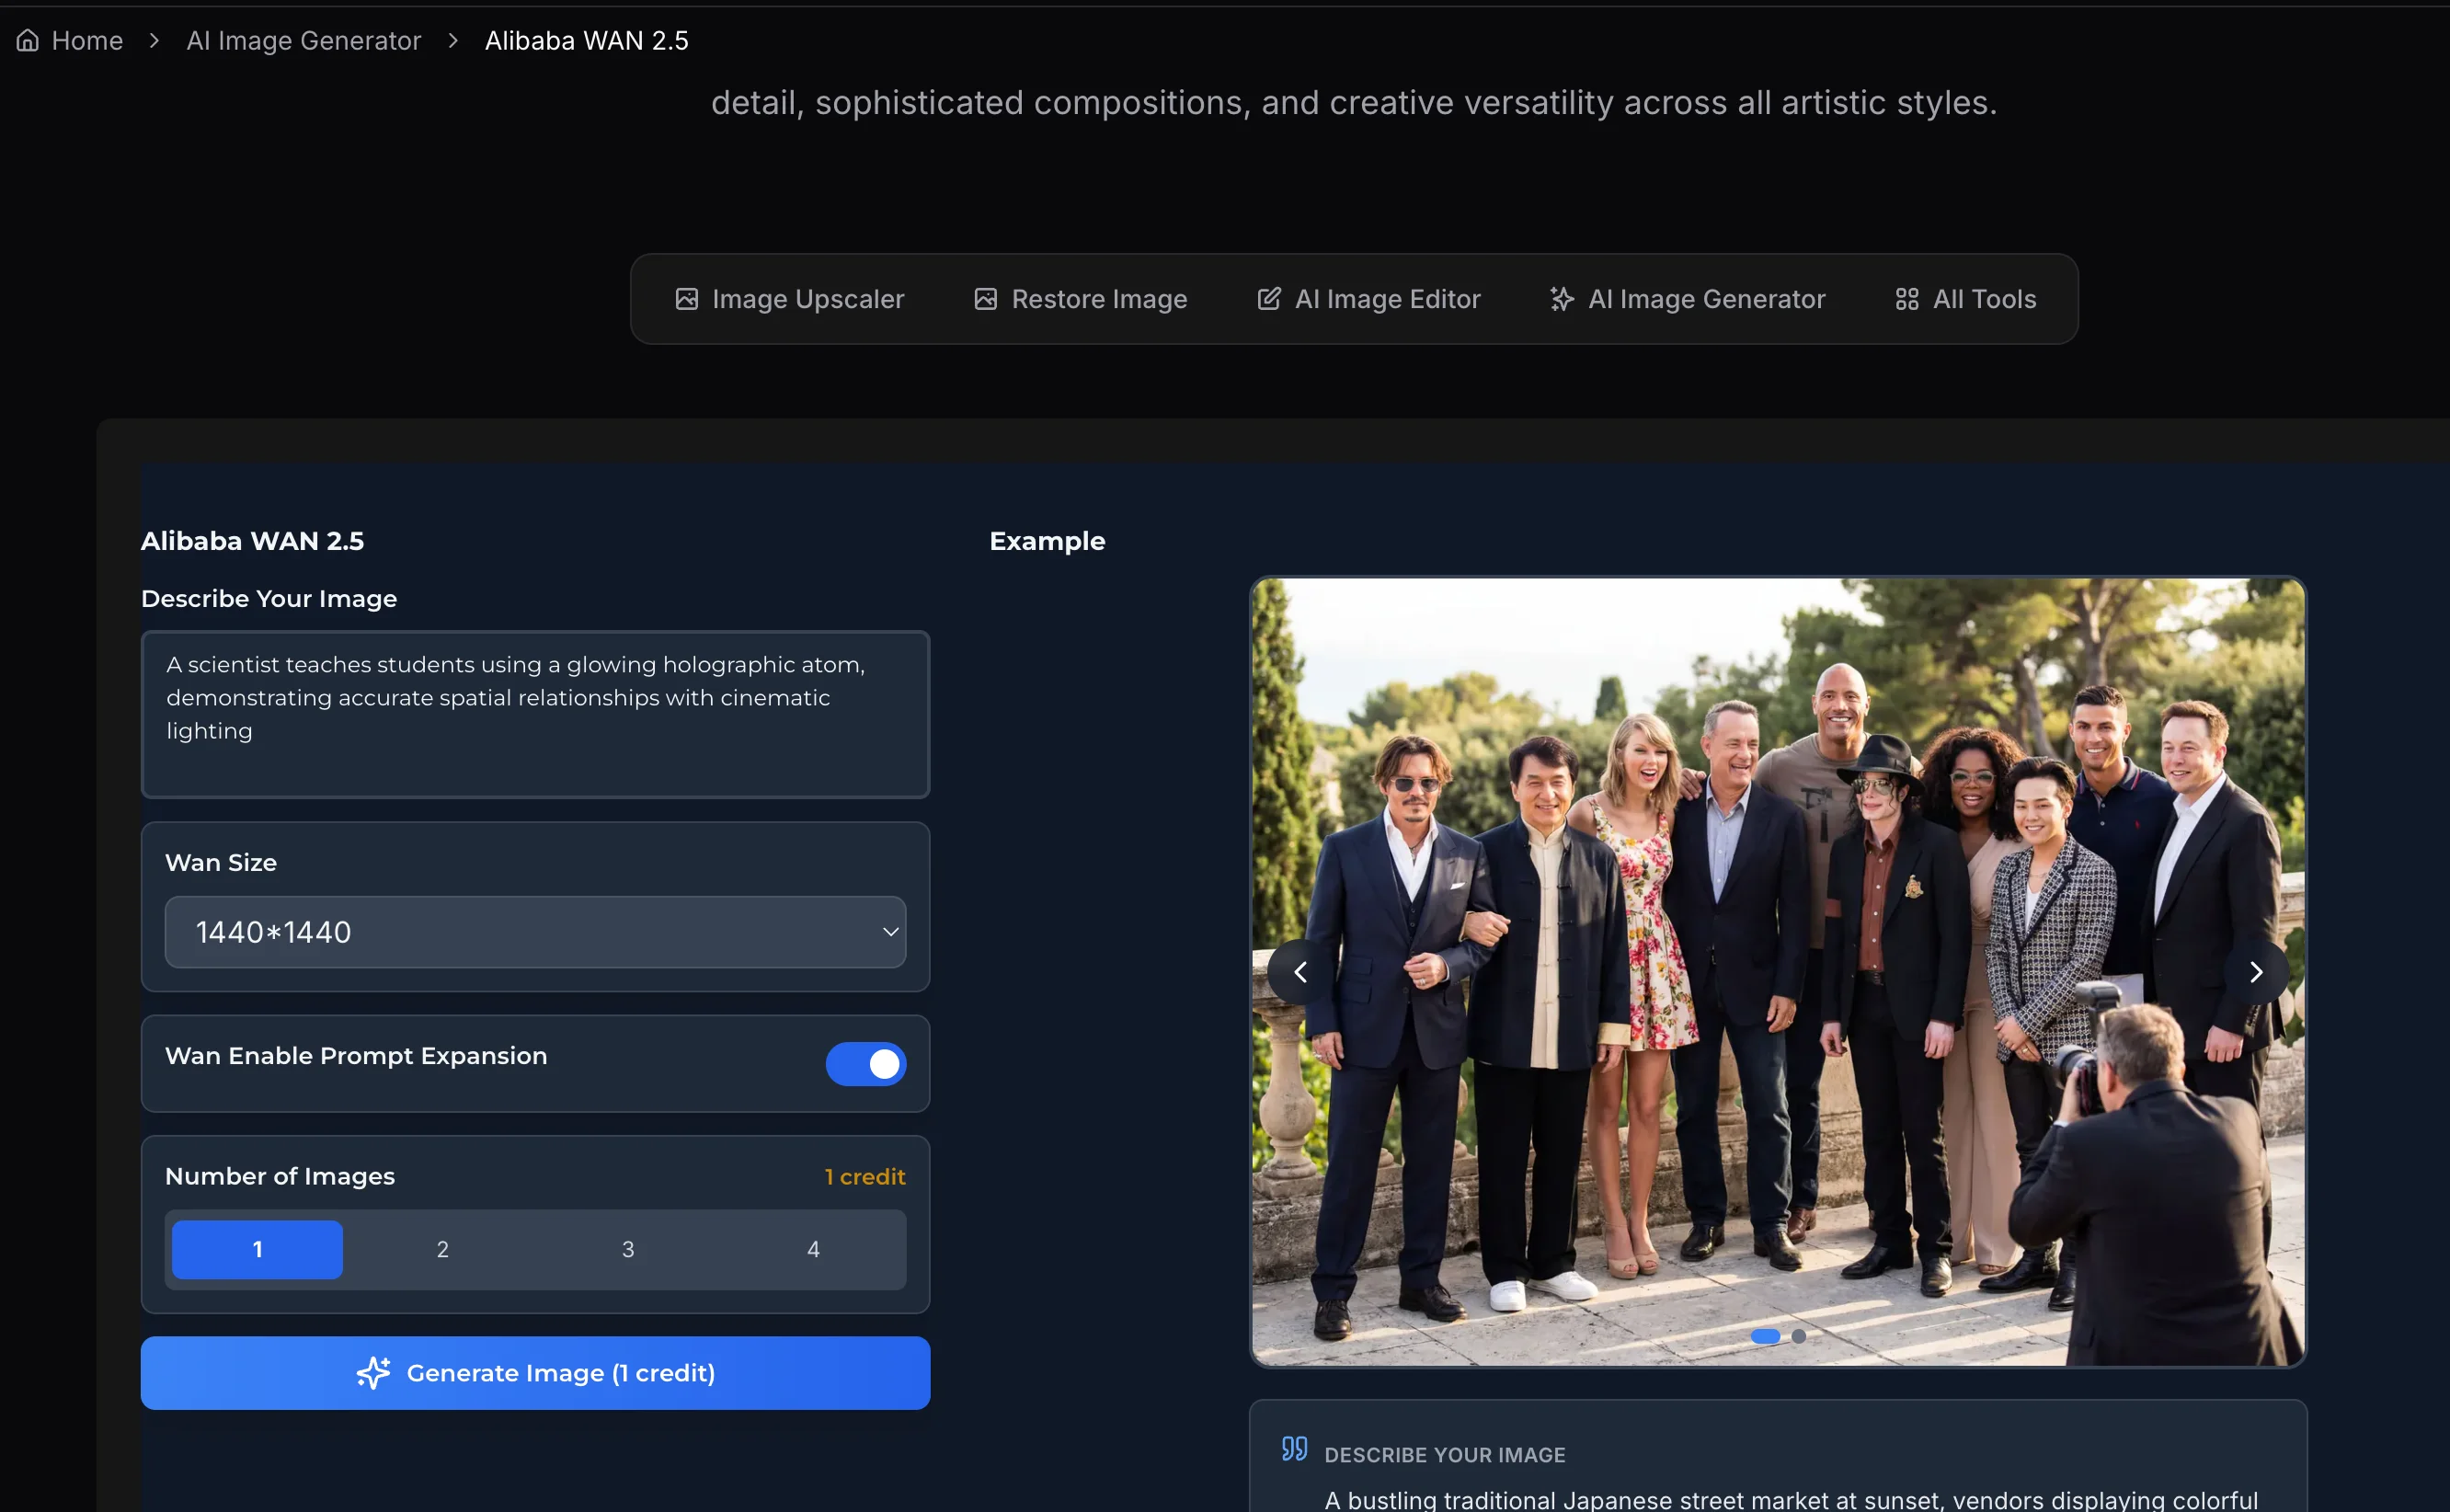Click the AI Image Generator sparkle icon
This screenshot has height=1512, width=2450.
(x=1561, y=299)
